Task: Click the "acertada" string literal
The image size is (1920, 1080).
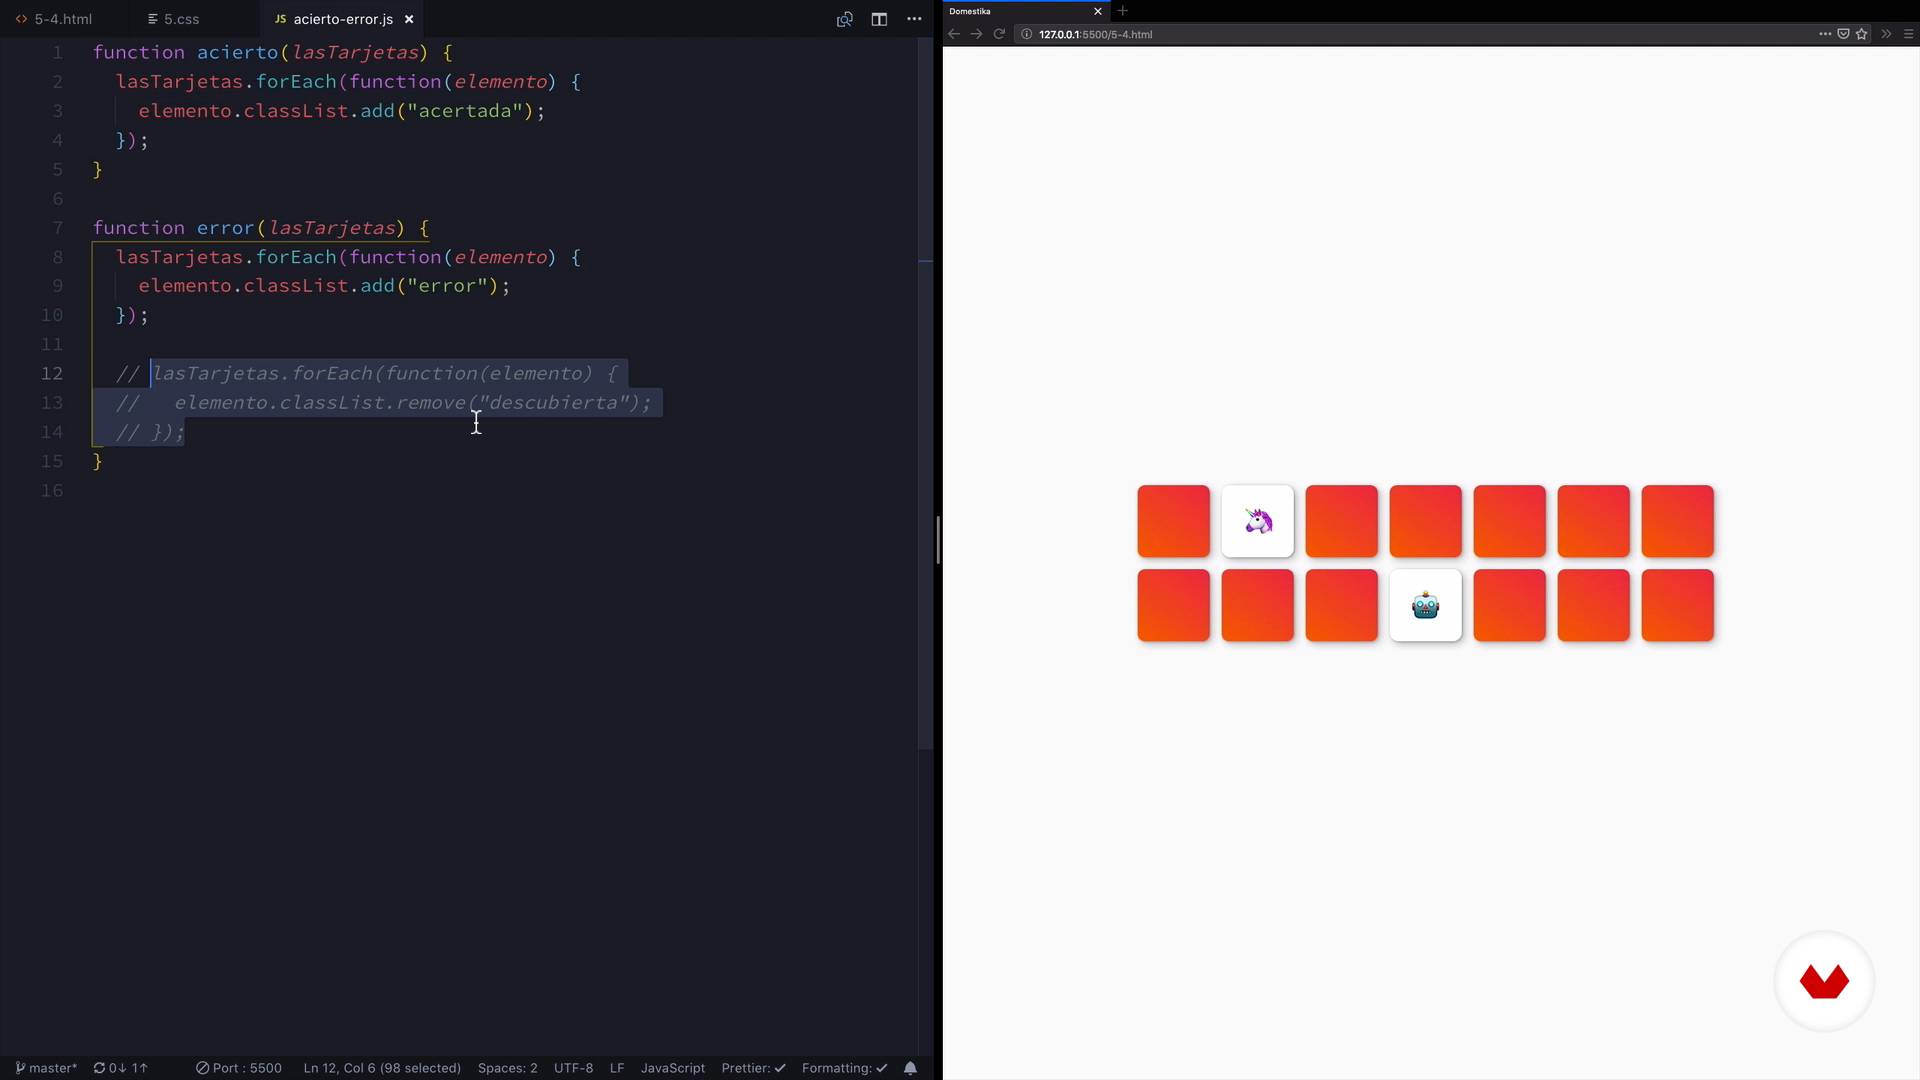Action: point(464,111)
